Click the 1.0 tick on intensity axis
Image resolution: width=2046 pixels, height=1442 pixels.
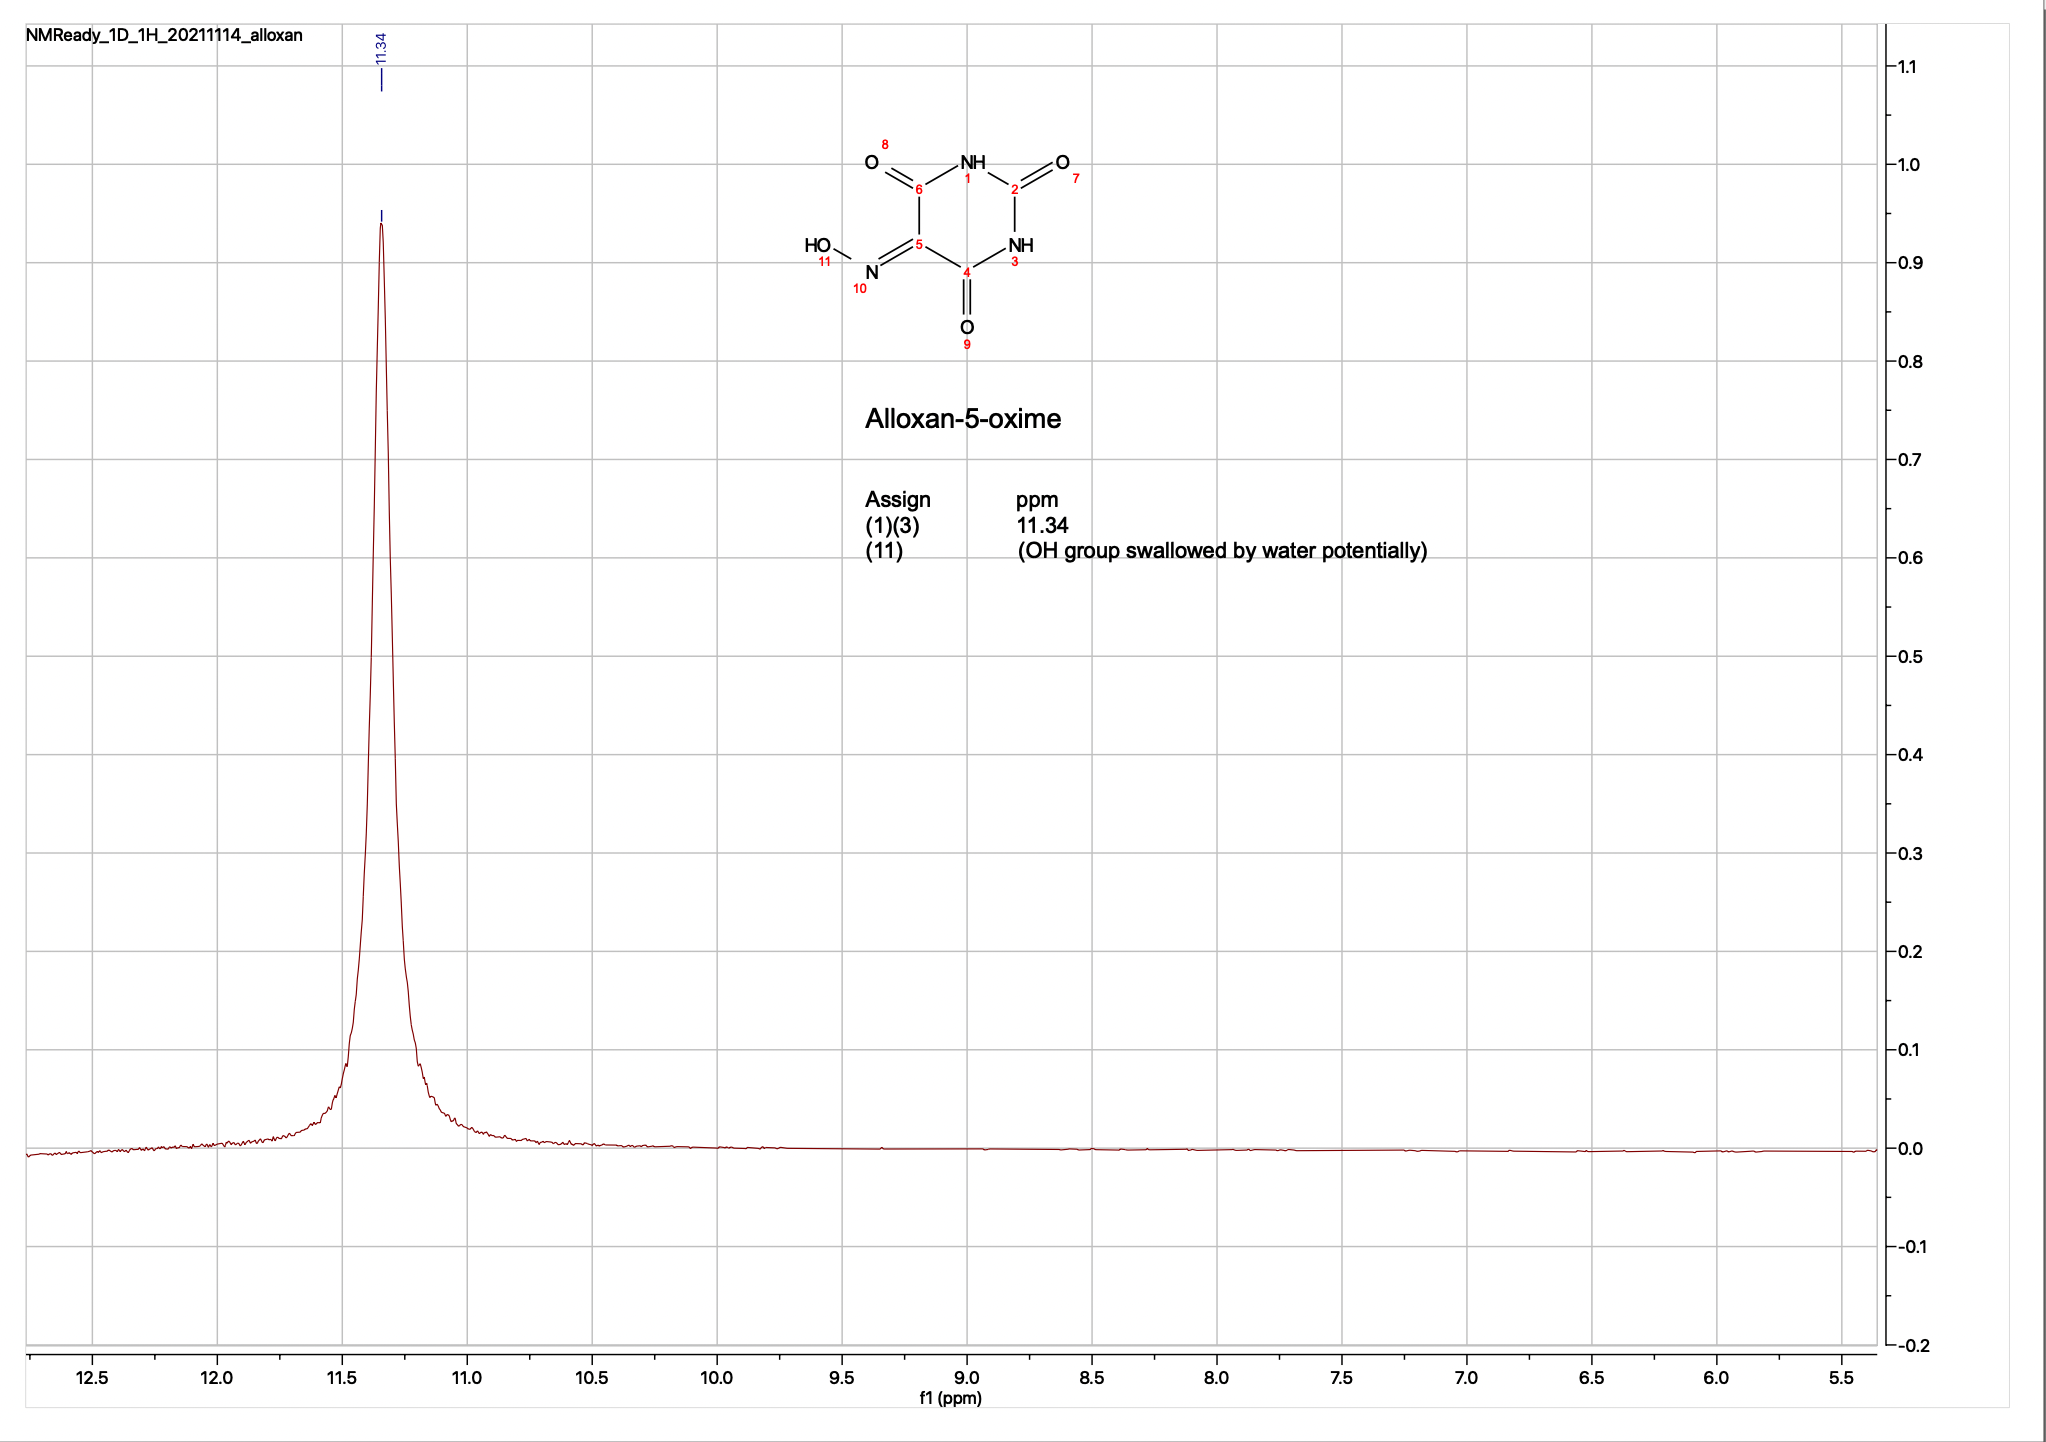(1908, 165)
